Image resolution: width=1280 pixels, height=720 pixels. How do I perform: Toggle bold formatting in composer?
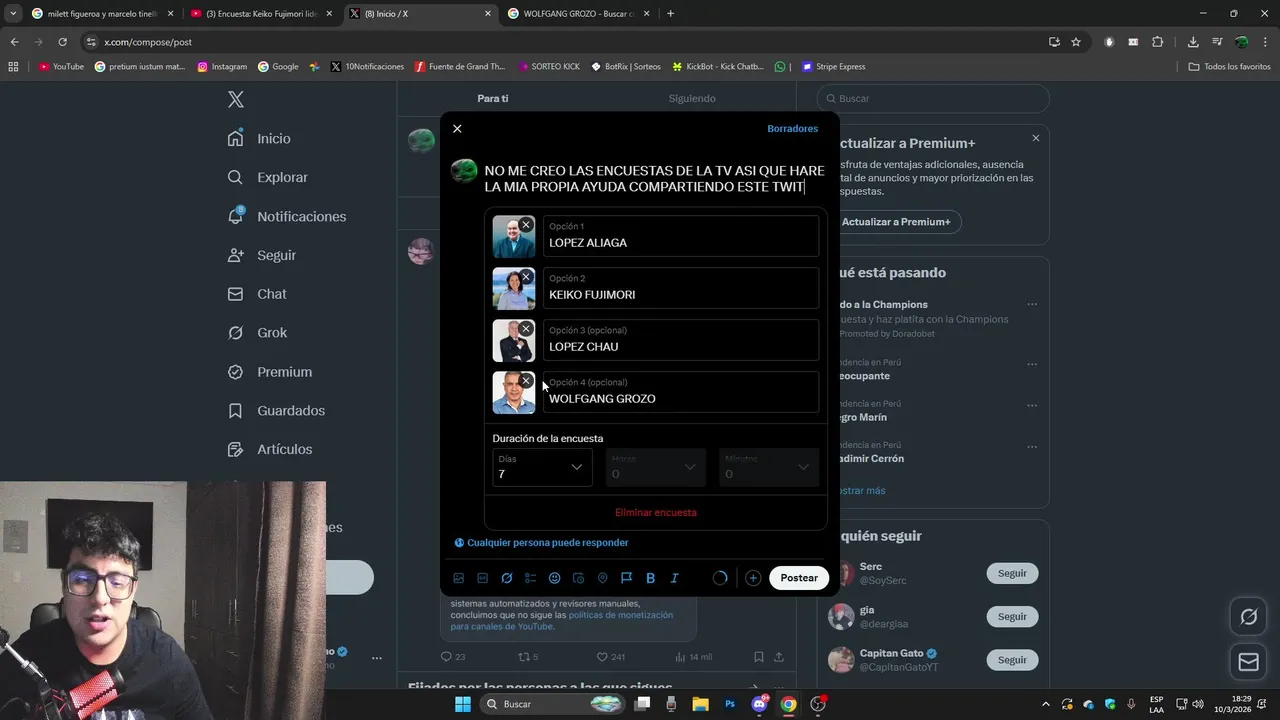pos(651,578)
